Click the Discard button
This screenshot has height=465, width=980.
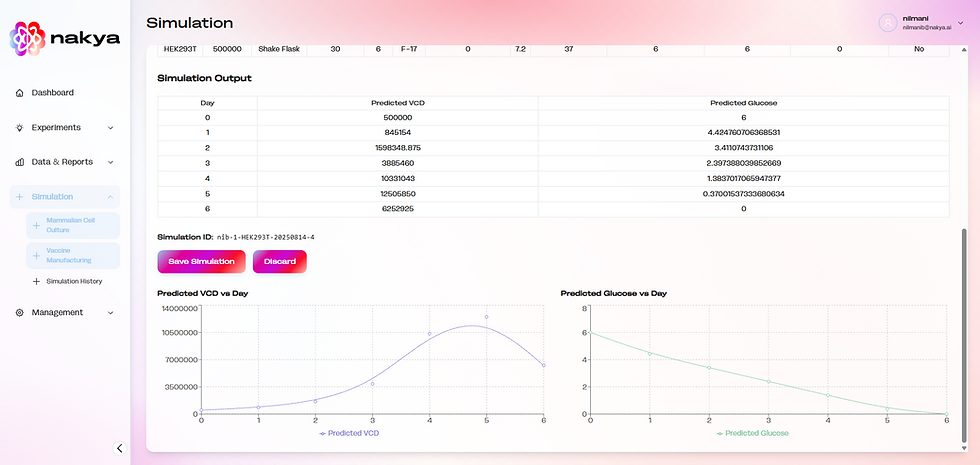tap(279, 262)
